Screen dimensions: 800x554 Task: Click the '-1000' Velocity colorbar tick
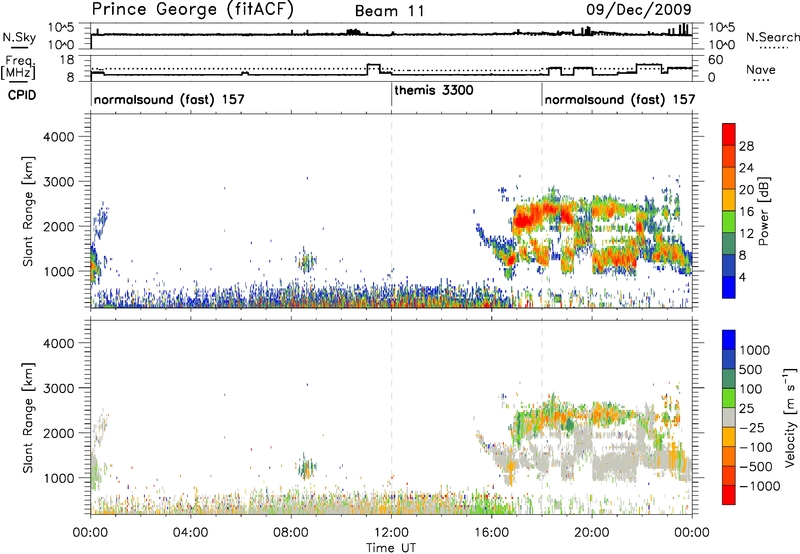[759, 486]
